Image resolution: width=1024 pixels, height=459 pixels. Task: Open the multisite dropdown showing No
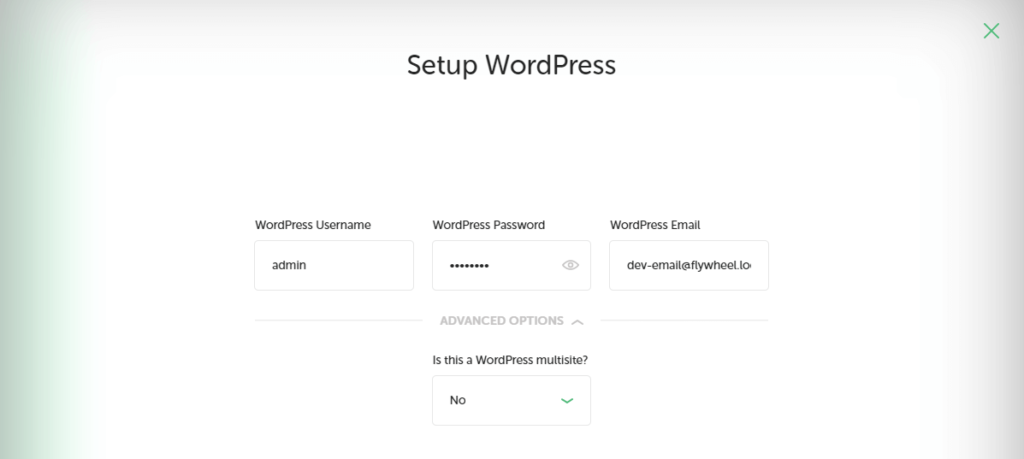(511, 400)
